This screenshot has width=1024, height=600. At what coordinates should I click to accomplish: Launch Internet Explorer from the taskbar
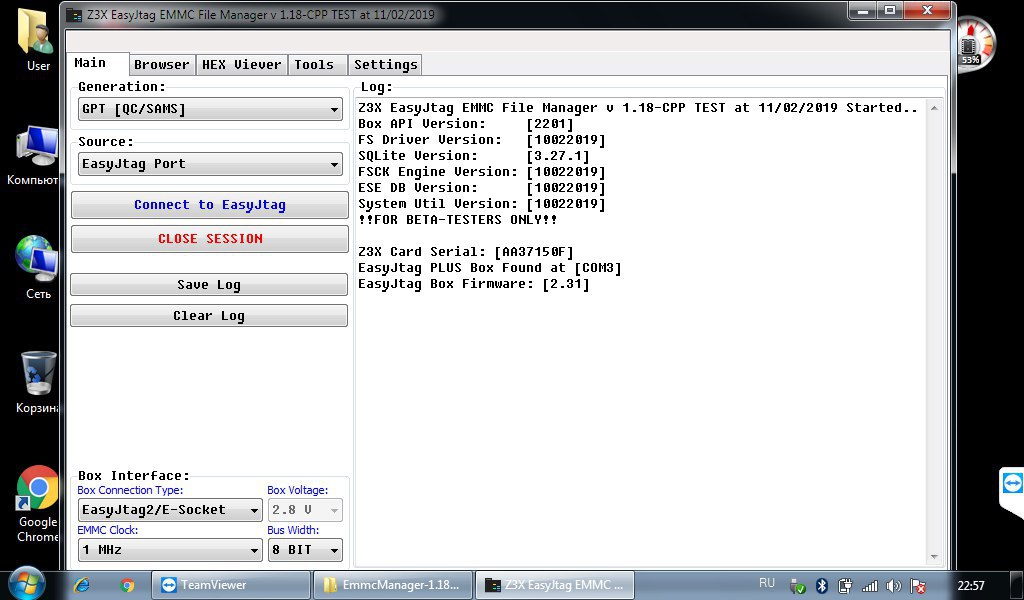coord(82,585)
